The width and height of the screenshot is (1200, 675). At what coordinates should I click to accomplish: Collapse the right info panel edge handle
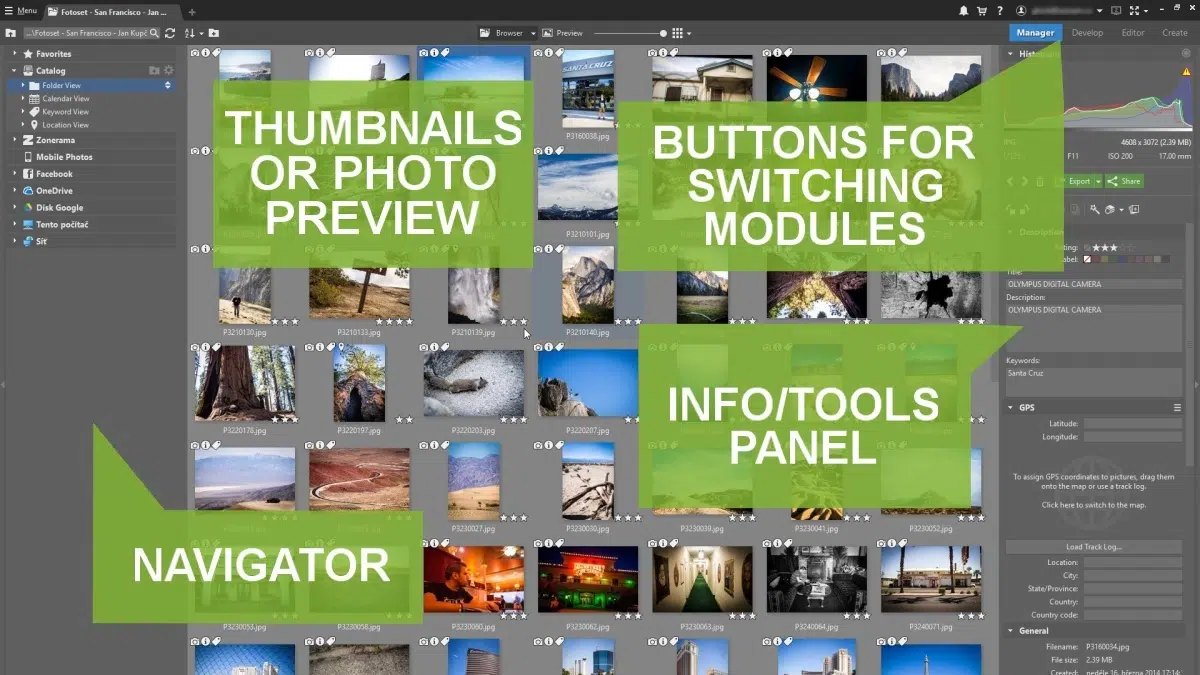point(1196,384)
